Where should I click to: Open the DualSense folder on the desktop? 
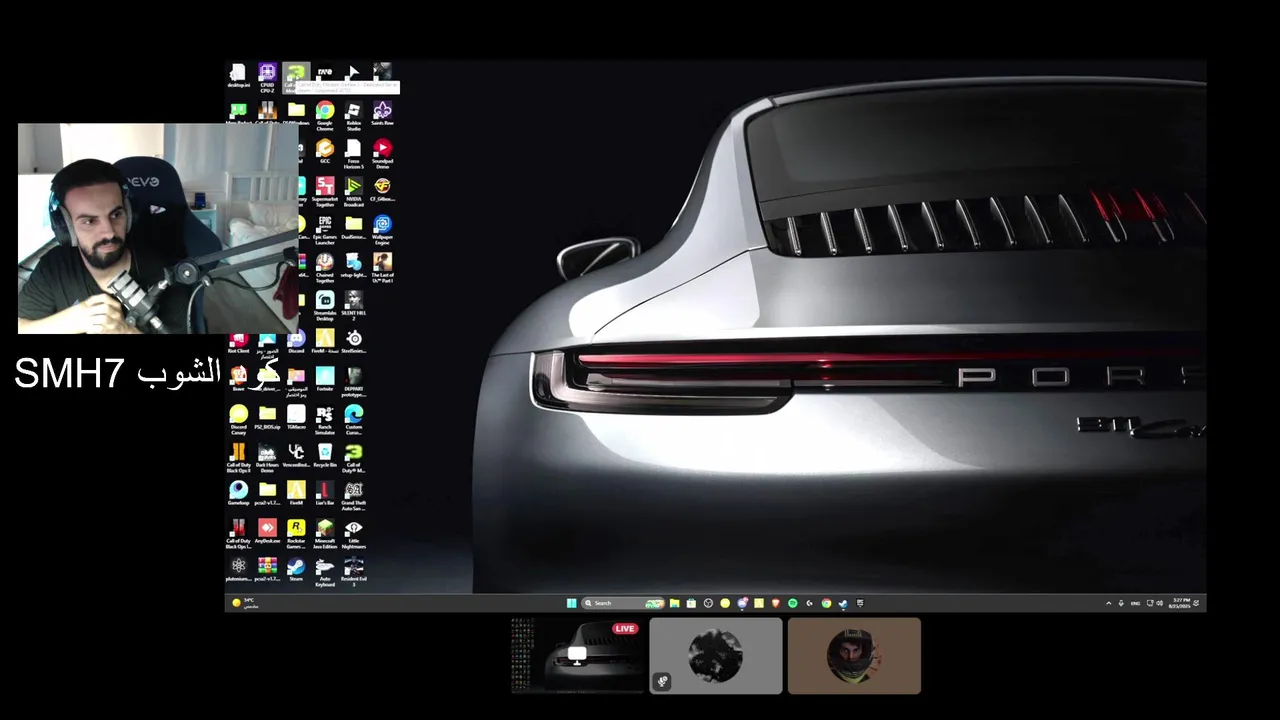point(353,228)
